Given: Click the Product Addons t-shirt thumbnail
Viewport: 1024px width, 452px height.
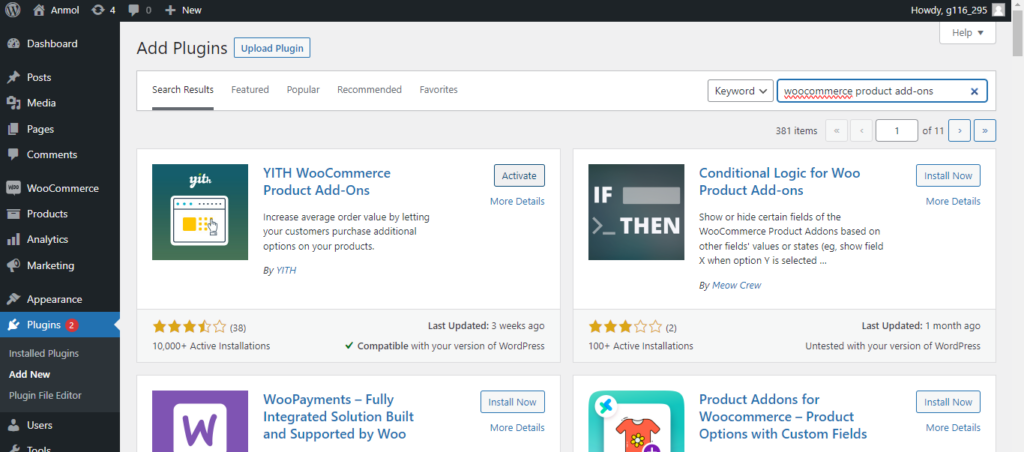Looking at the screenshot, I should pyautogui.click(x=636, y=421).
